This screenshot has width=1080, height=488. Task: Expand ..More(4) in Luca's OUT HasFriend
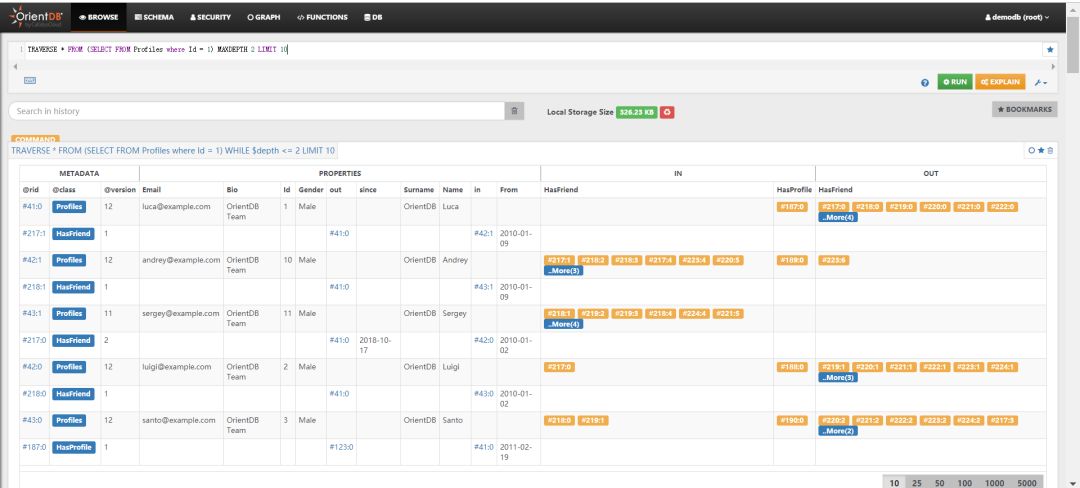click(x=838, y=218)
